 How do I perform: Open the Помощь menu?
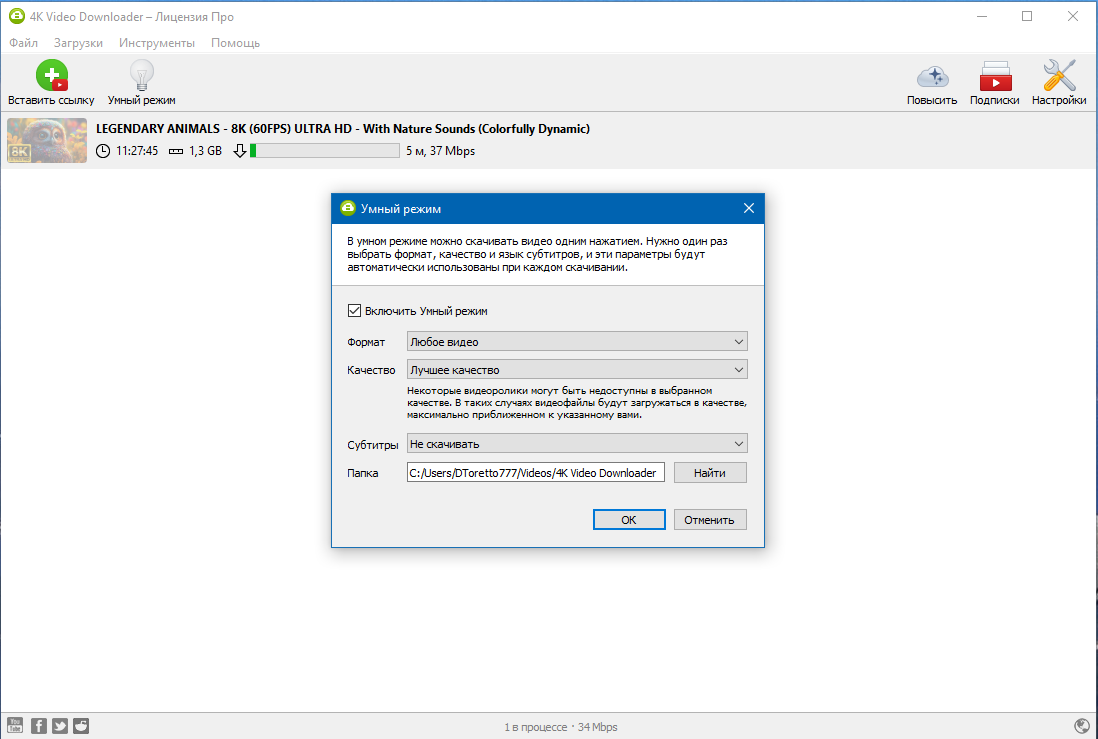[x=235, y=43]
